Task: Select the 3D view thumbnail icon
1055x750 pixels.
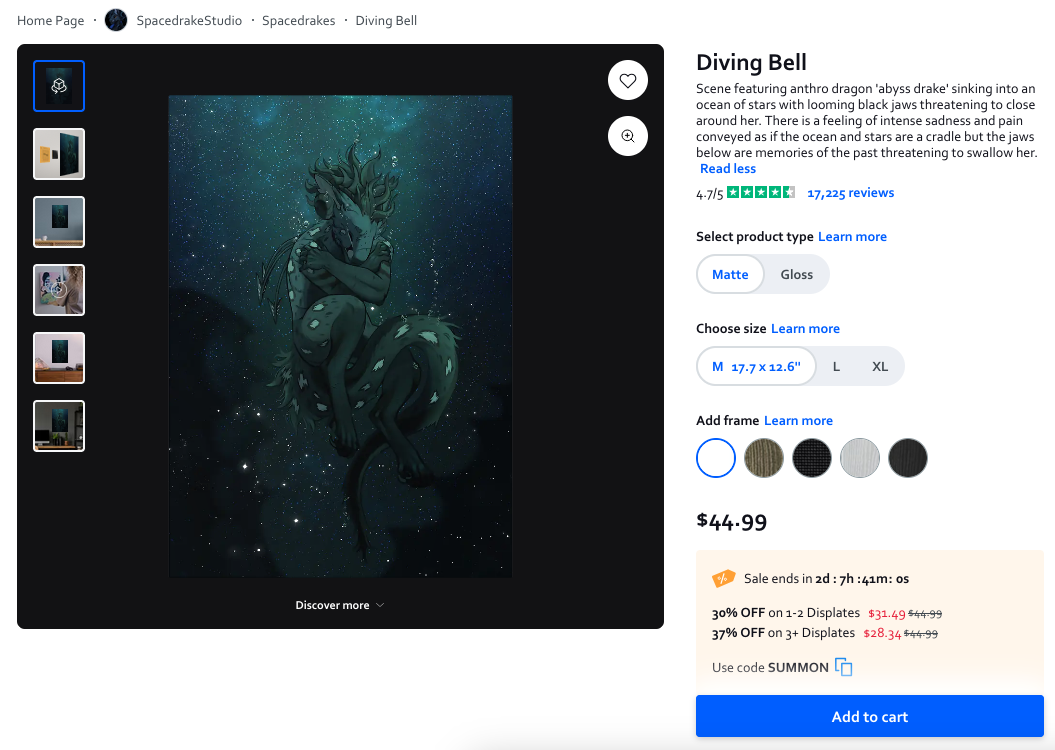Action: (x=59, y=86)
